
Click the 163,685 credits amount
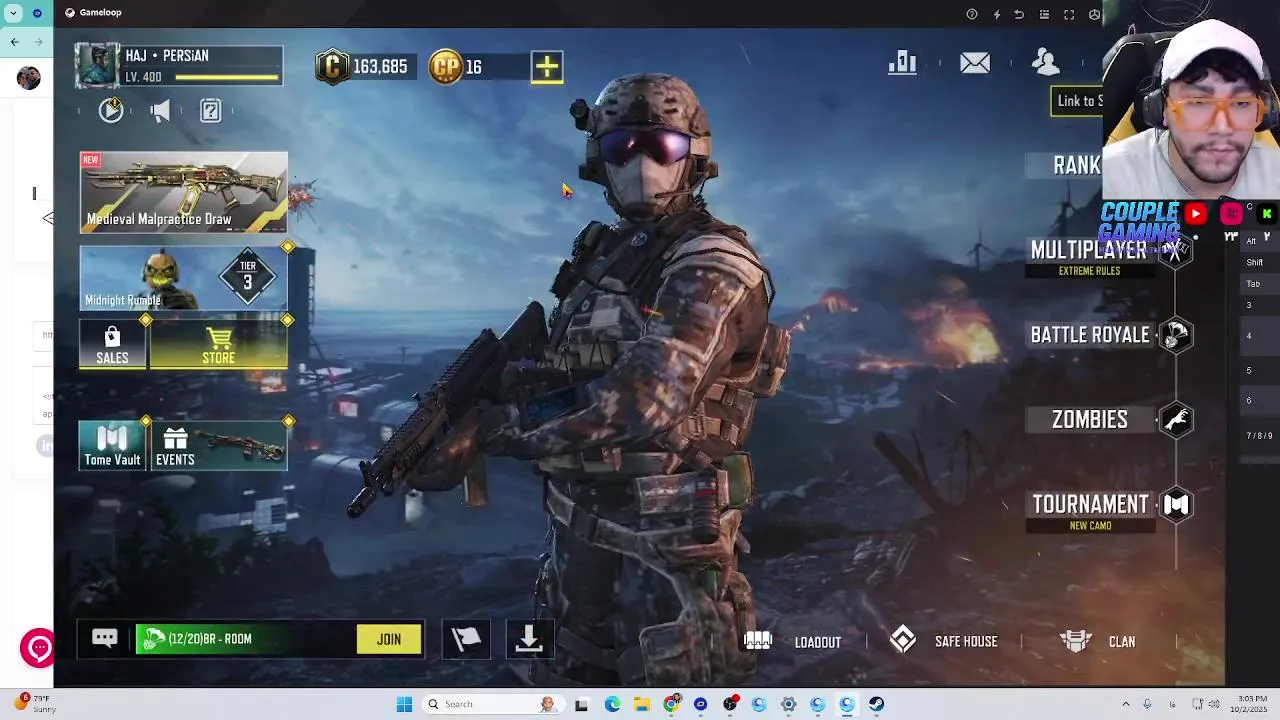tap(380, 67)
